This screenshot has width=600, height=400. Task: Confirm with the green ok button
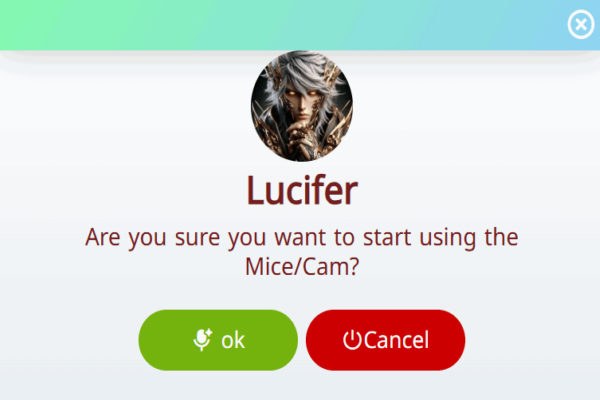(218, 340)
